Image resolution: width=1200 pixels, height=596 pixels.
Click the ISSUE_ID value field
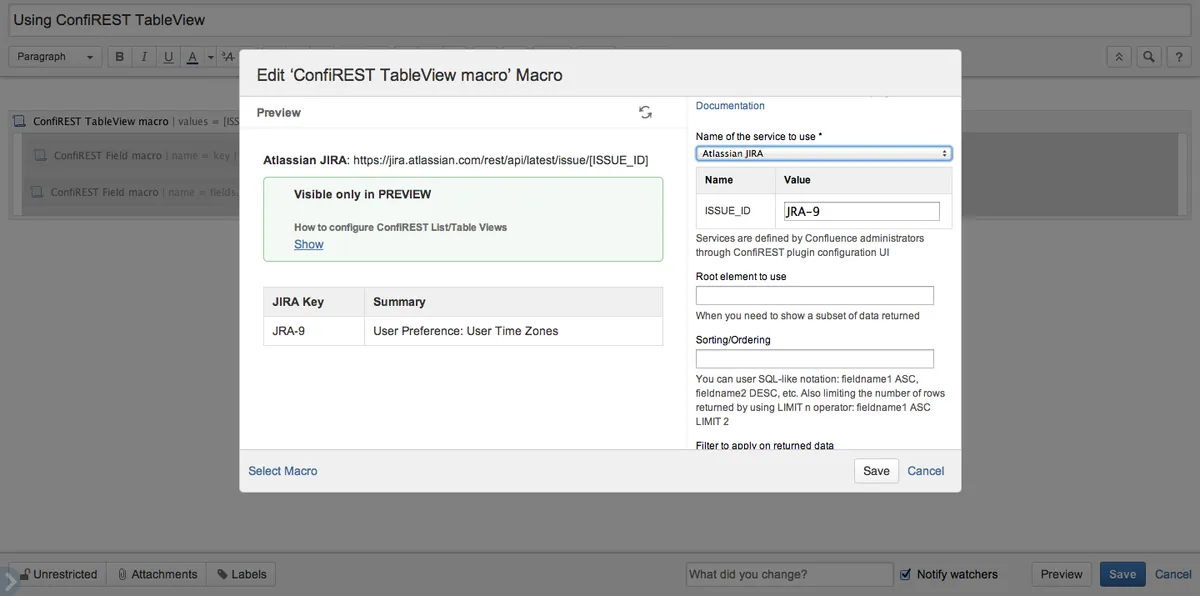[x=862, y=211]
